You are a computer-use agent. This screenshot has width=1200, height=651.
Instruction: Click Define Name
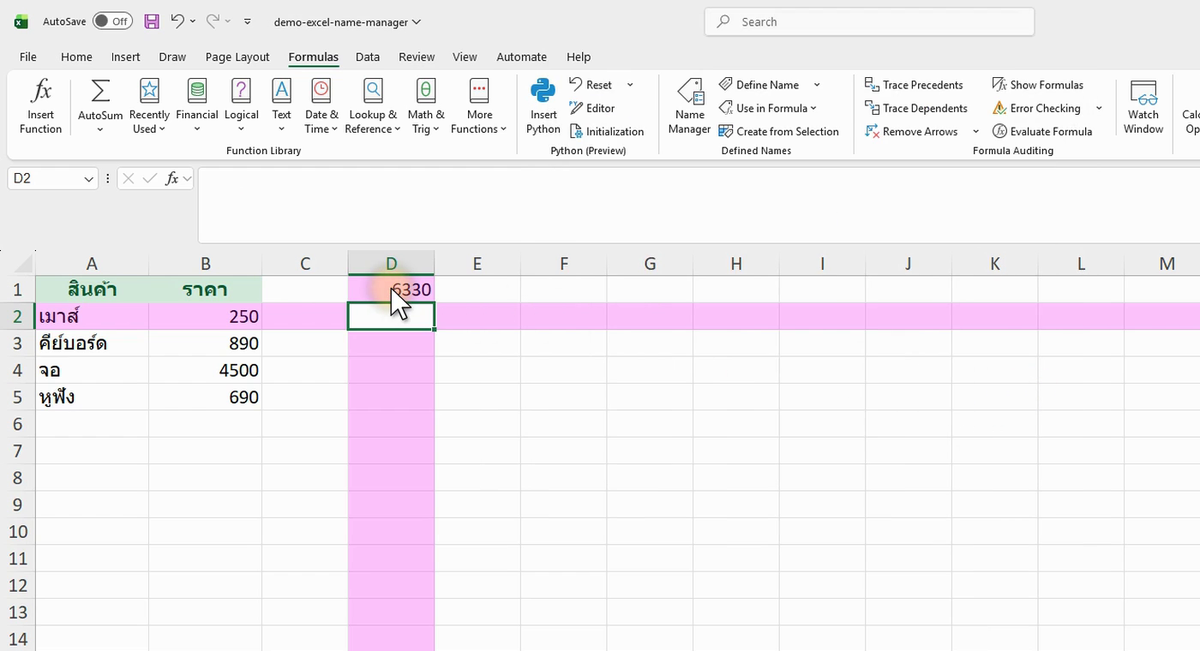point(759,85)
